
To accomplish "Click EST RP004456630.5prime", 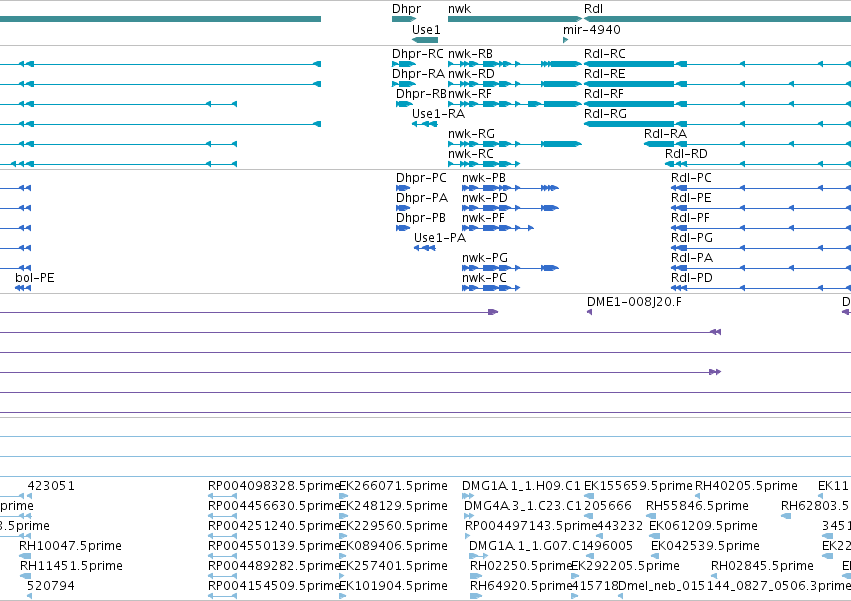I will pyautogui.click(x=273, y=506).
